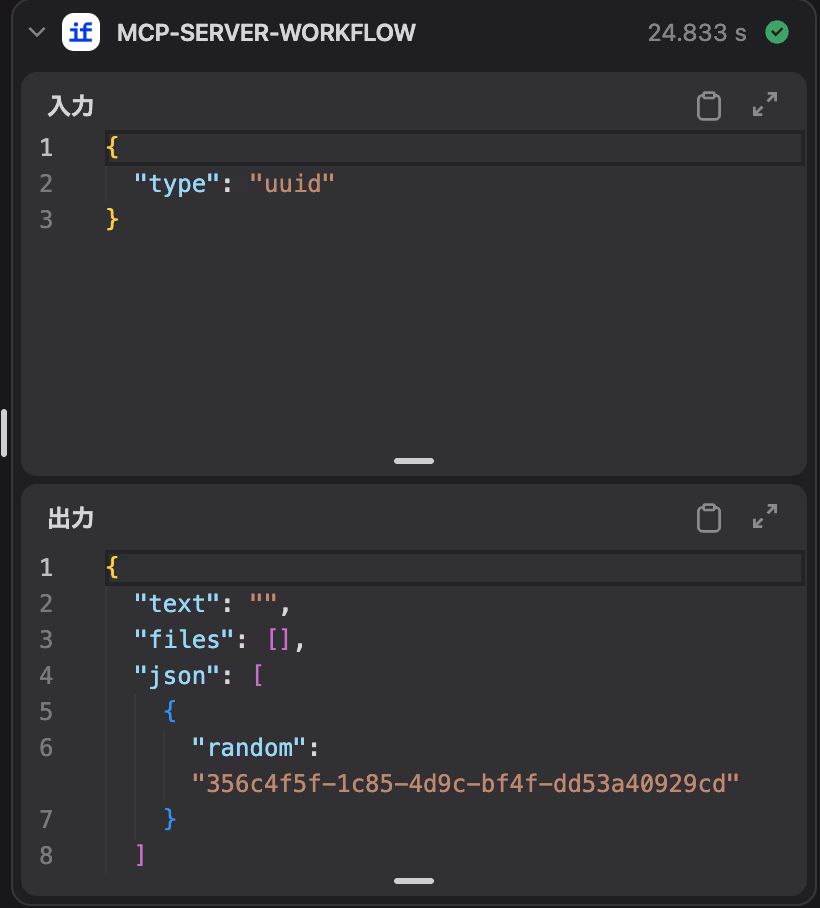
Task: Click the 24.833 s execution time
Action: click(x=696, y=32)
